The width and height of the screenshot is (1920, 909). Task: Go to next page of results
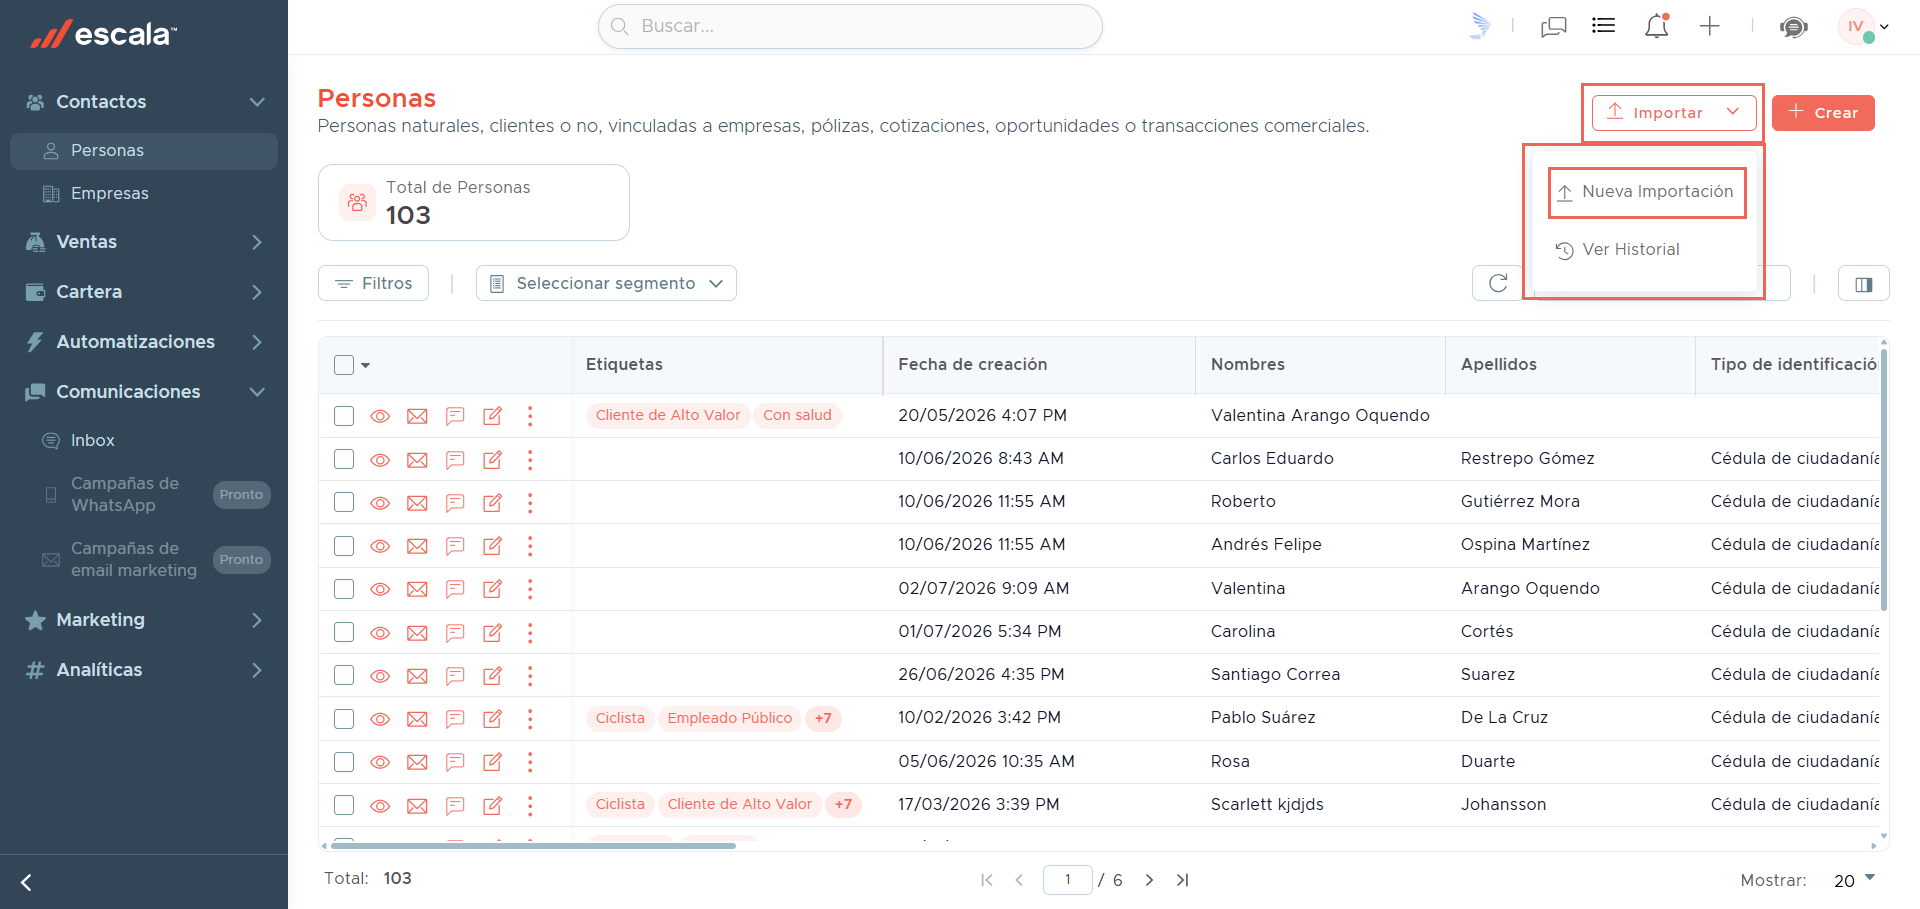pos(1150,880)
